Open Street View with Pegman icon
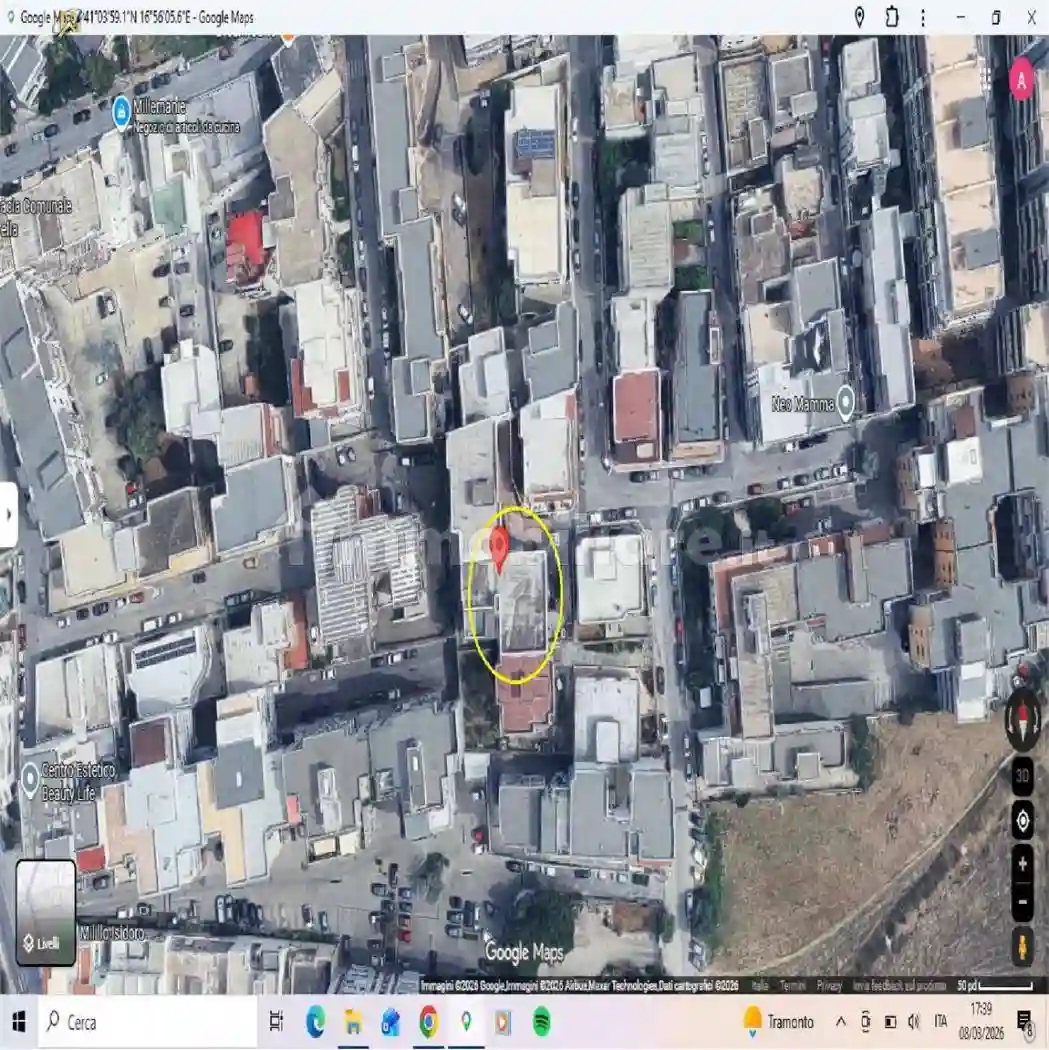 point(1022,946)
